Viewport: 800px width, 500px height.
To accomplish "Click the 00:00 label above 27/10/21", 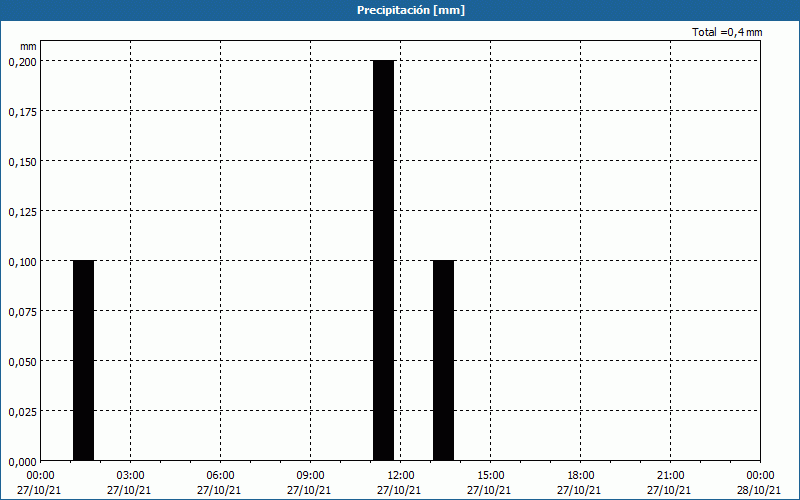I will [40, 476].
